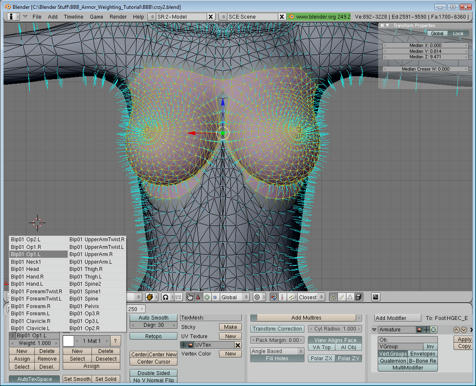Toggle Auto Smooth option
The height and width of the screenshot is (386, 476).
click(x=153, y=318)
